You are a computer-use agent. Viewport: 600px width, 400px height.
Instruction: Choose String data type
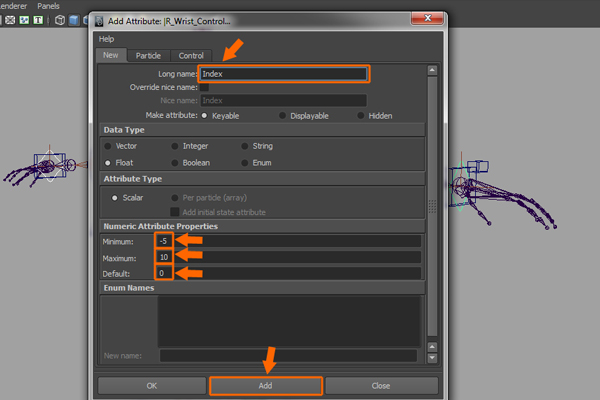click(x=245, y=146)
